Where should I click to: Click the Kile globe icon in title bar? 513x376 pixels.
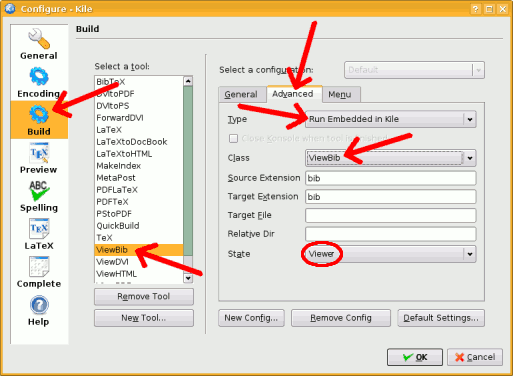point(10,8)
